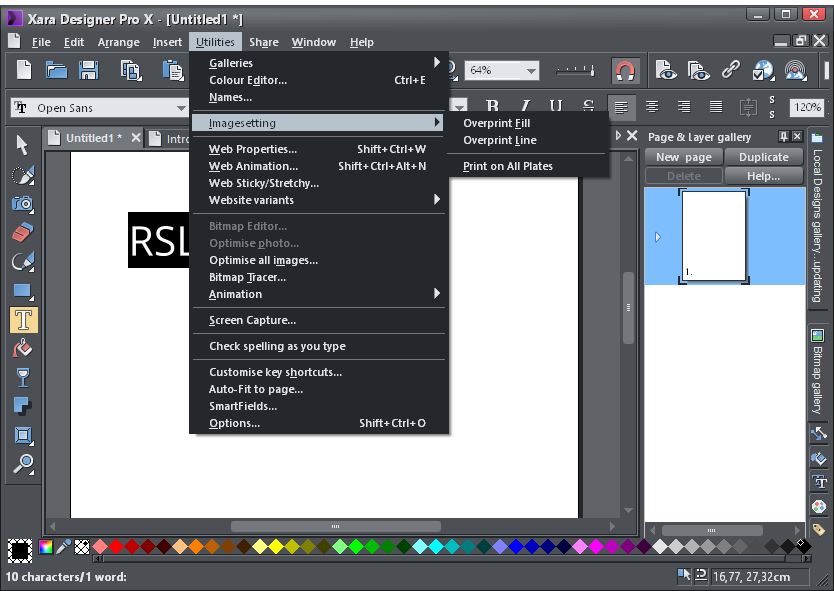Image resolution: width=834 pixels, height=591 pixels.
Task: Select the Shape editor tool
Action: click(x=22, y=261)
